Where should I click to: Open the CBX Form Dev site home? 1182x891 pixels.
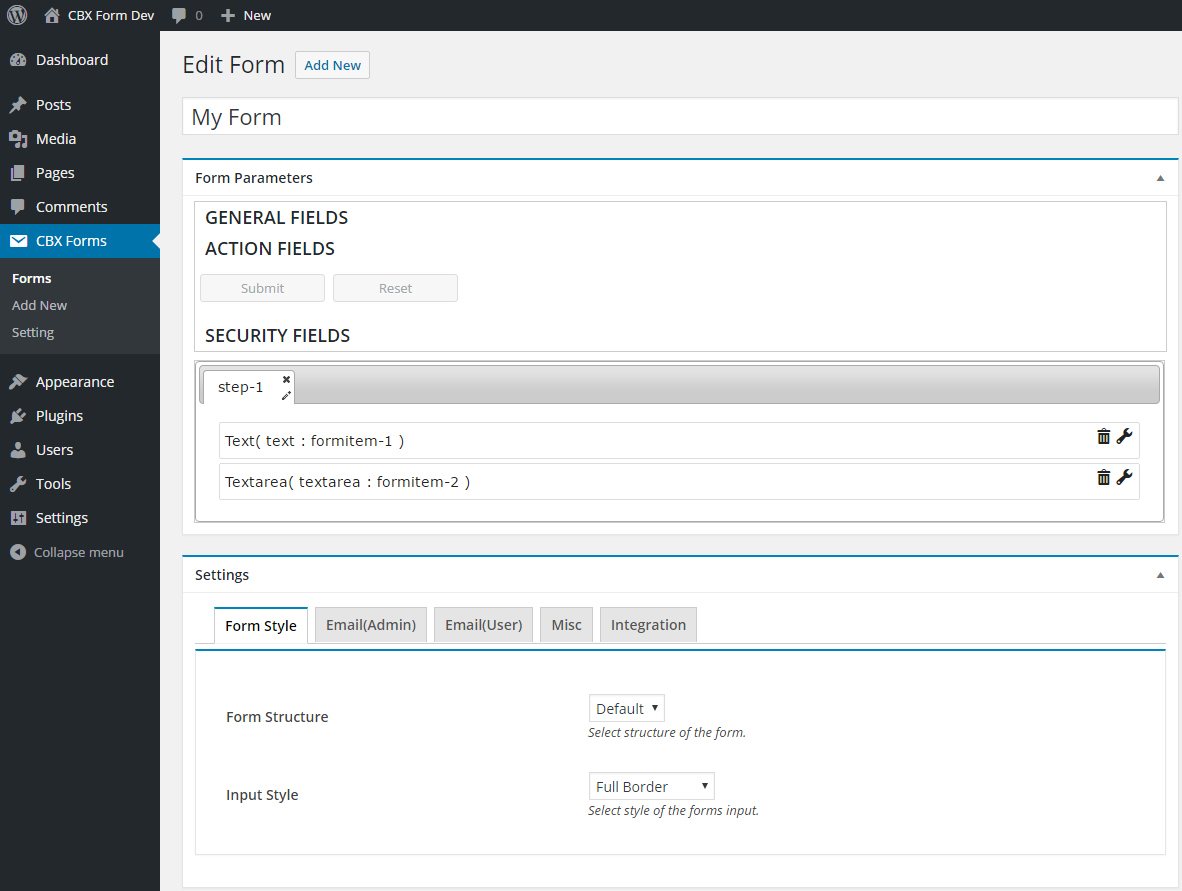99,15
